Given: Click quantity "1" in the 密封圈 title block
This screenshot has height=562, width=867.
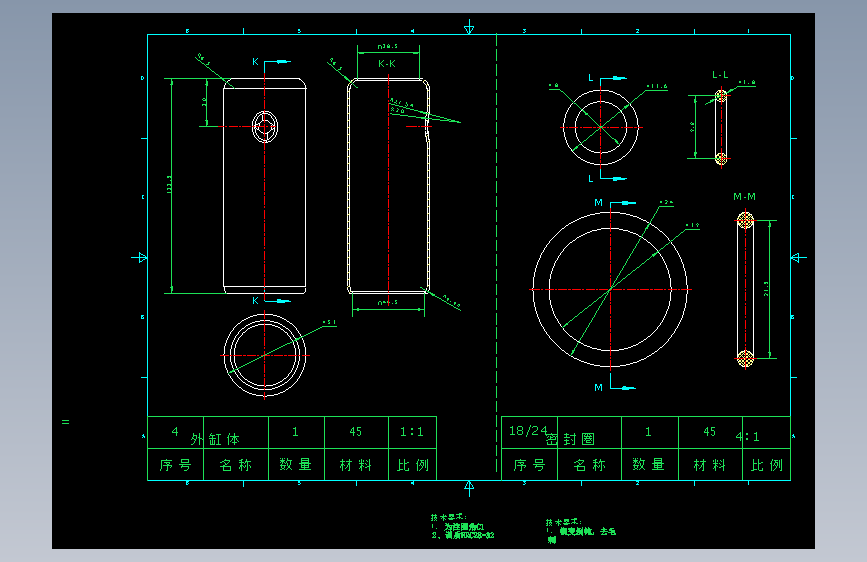Looking at the screenshot, I should (x=648, y=431).
